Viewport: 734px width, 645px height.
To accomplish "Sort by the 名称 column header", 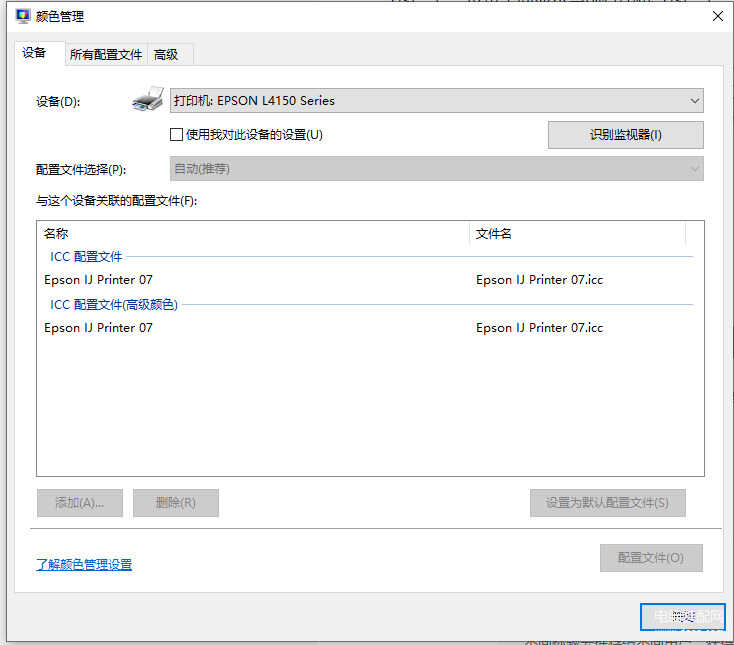I will 250,233.
